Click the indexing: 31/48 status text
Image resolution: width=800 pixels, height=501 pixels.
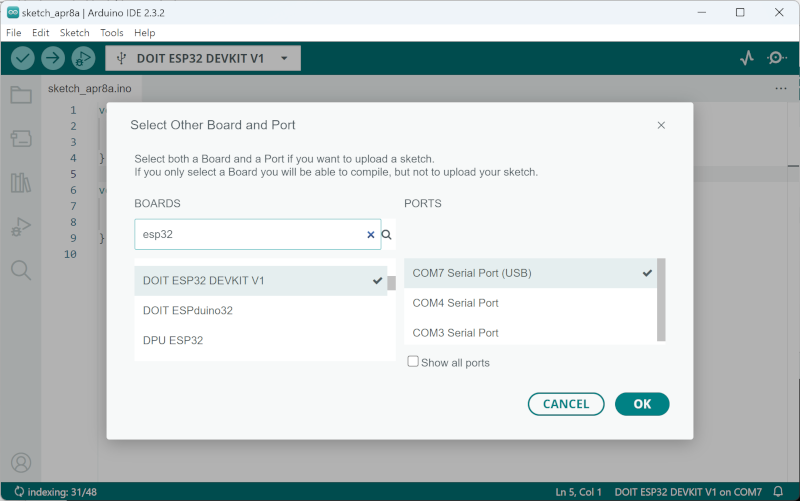[x=62, y=492]
